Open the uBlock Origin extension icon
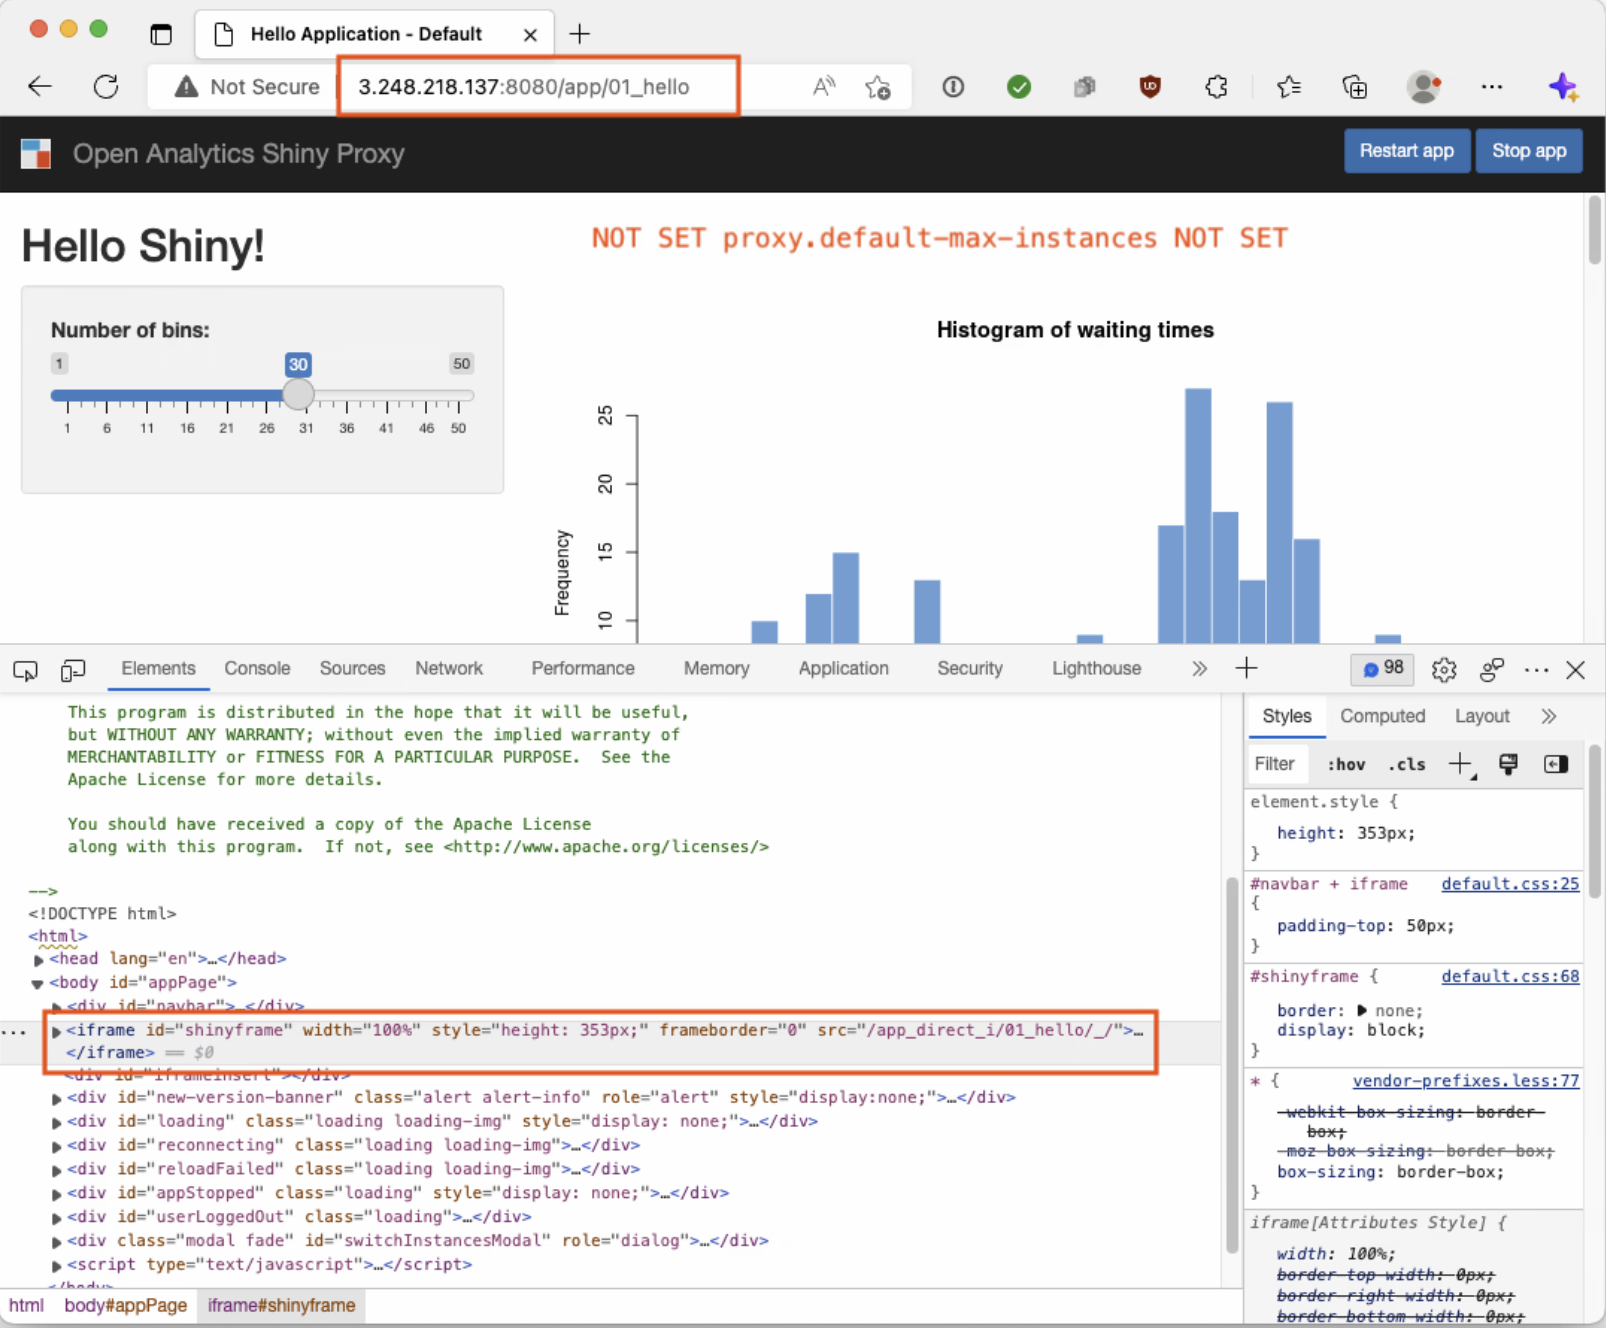Image resolution: width=1606 pixels, height=1328 pixels. (1150, 87)
